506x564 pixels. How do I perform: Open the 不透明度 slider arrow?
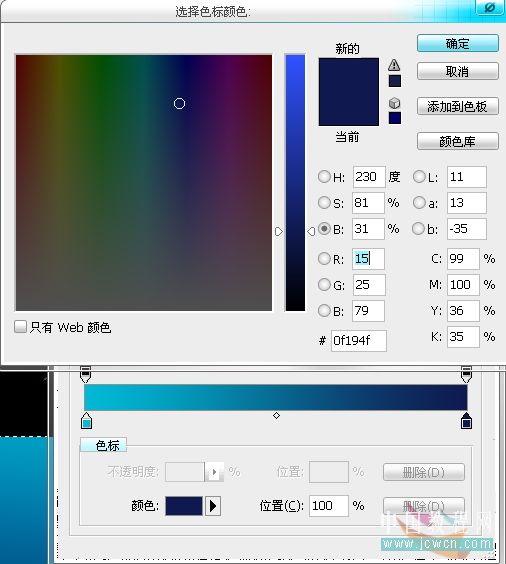point(214,472)
